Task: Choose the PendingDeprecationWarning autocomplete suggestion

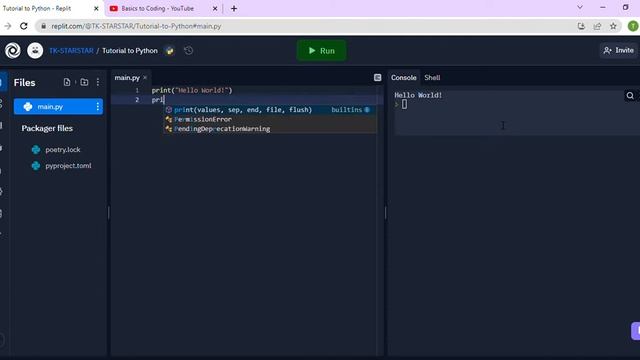Action: [x=271, y=129]
